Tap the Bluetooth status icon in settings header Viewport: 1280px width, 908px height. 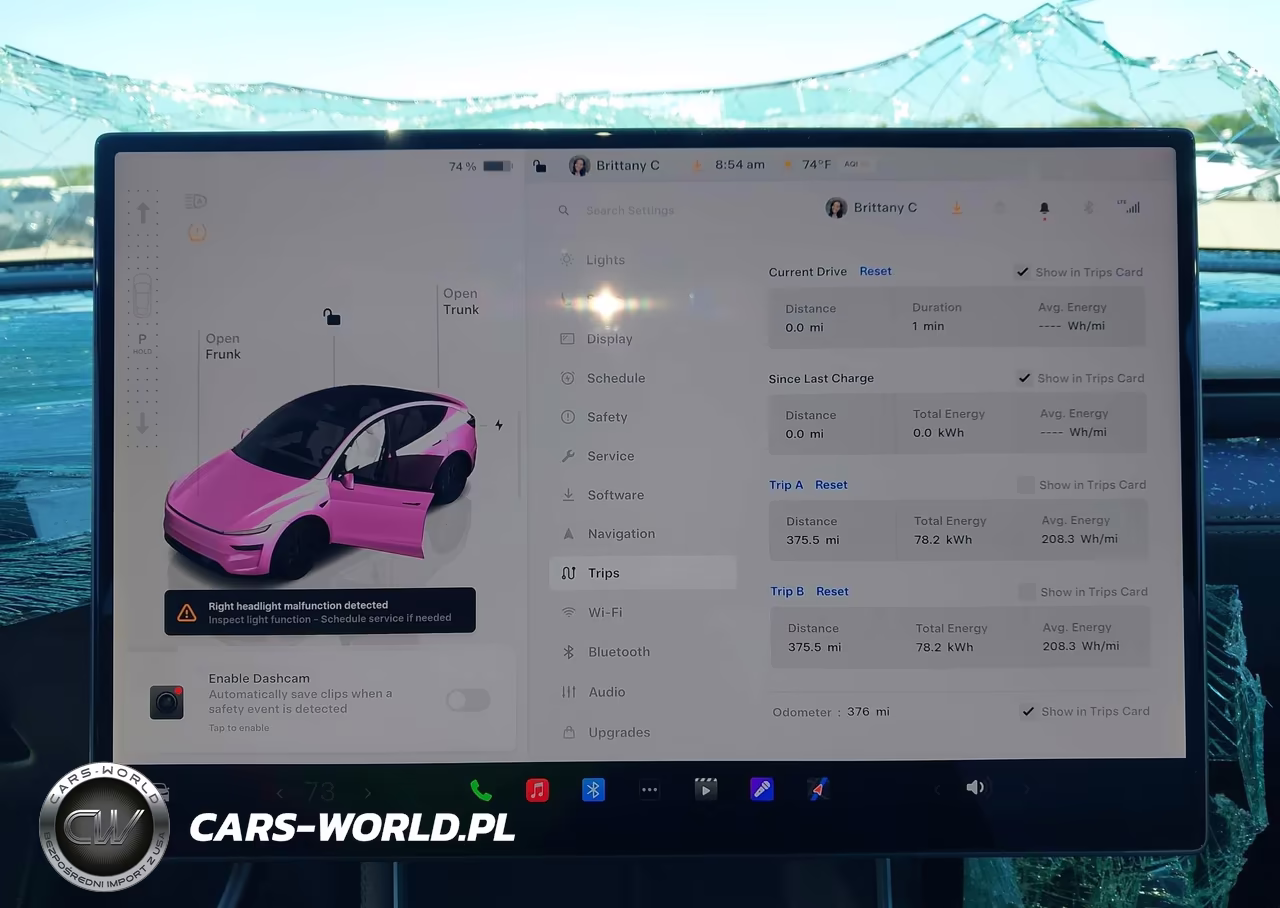tap(1089, 208)
